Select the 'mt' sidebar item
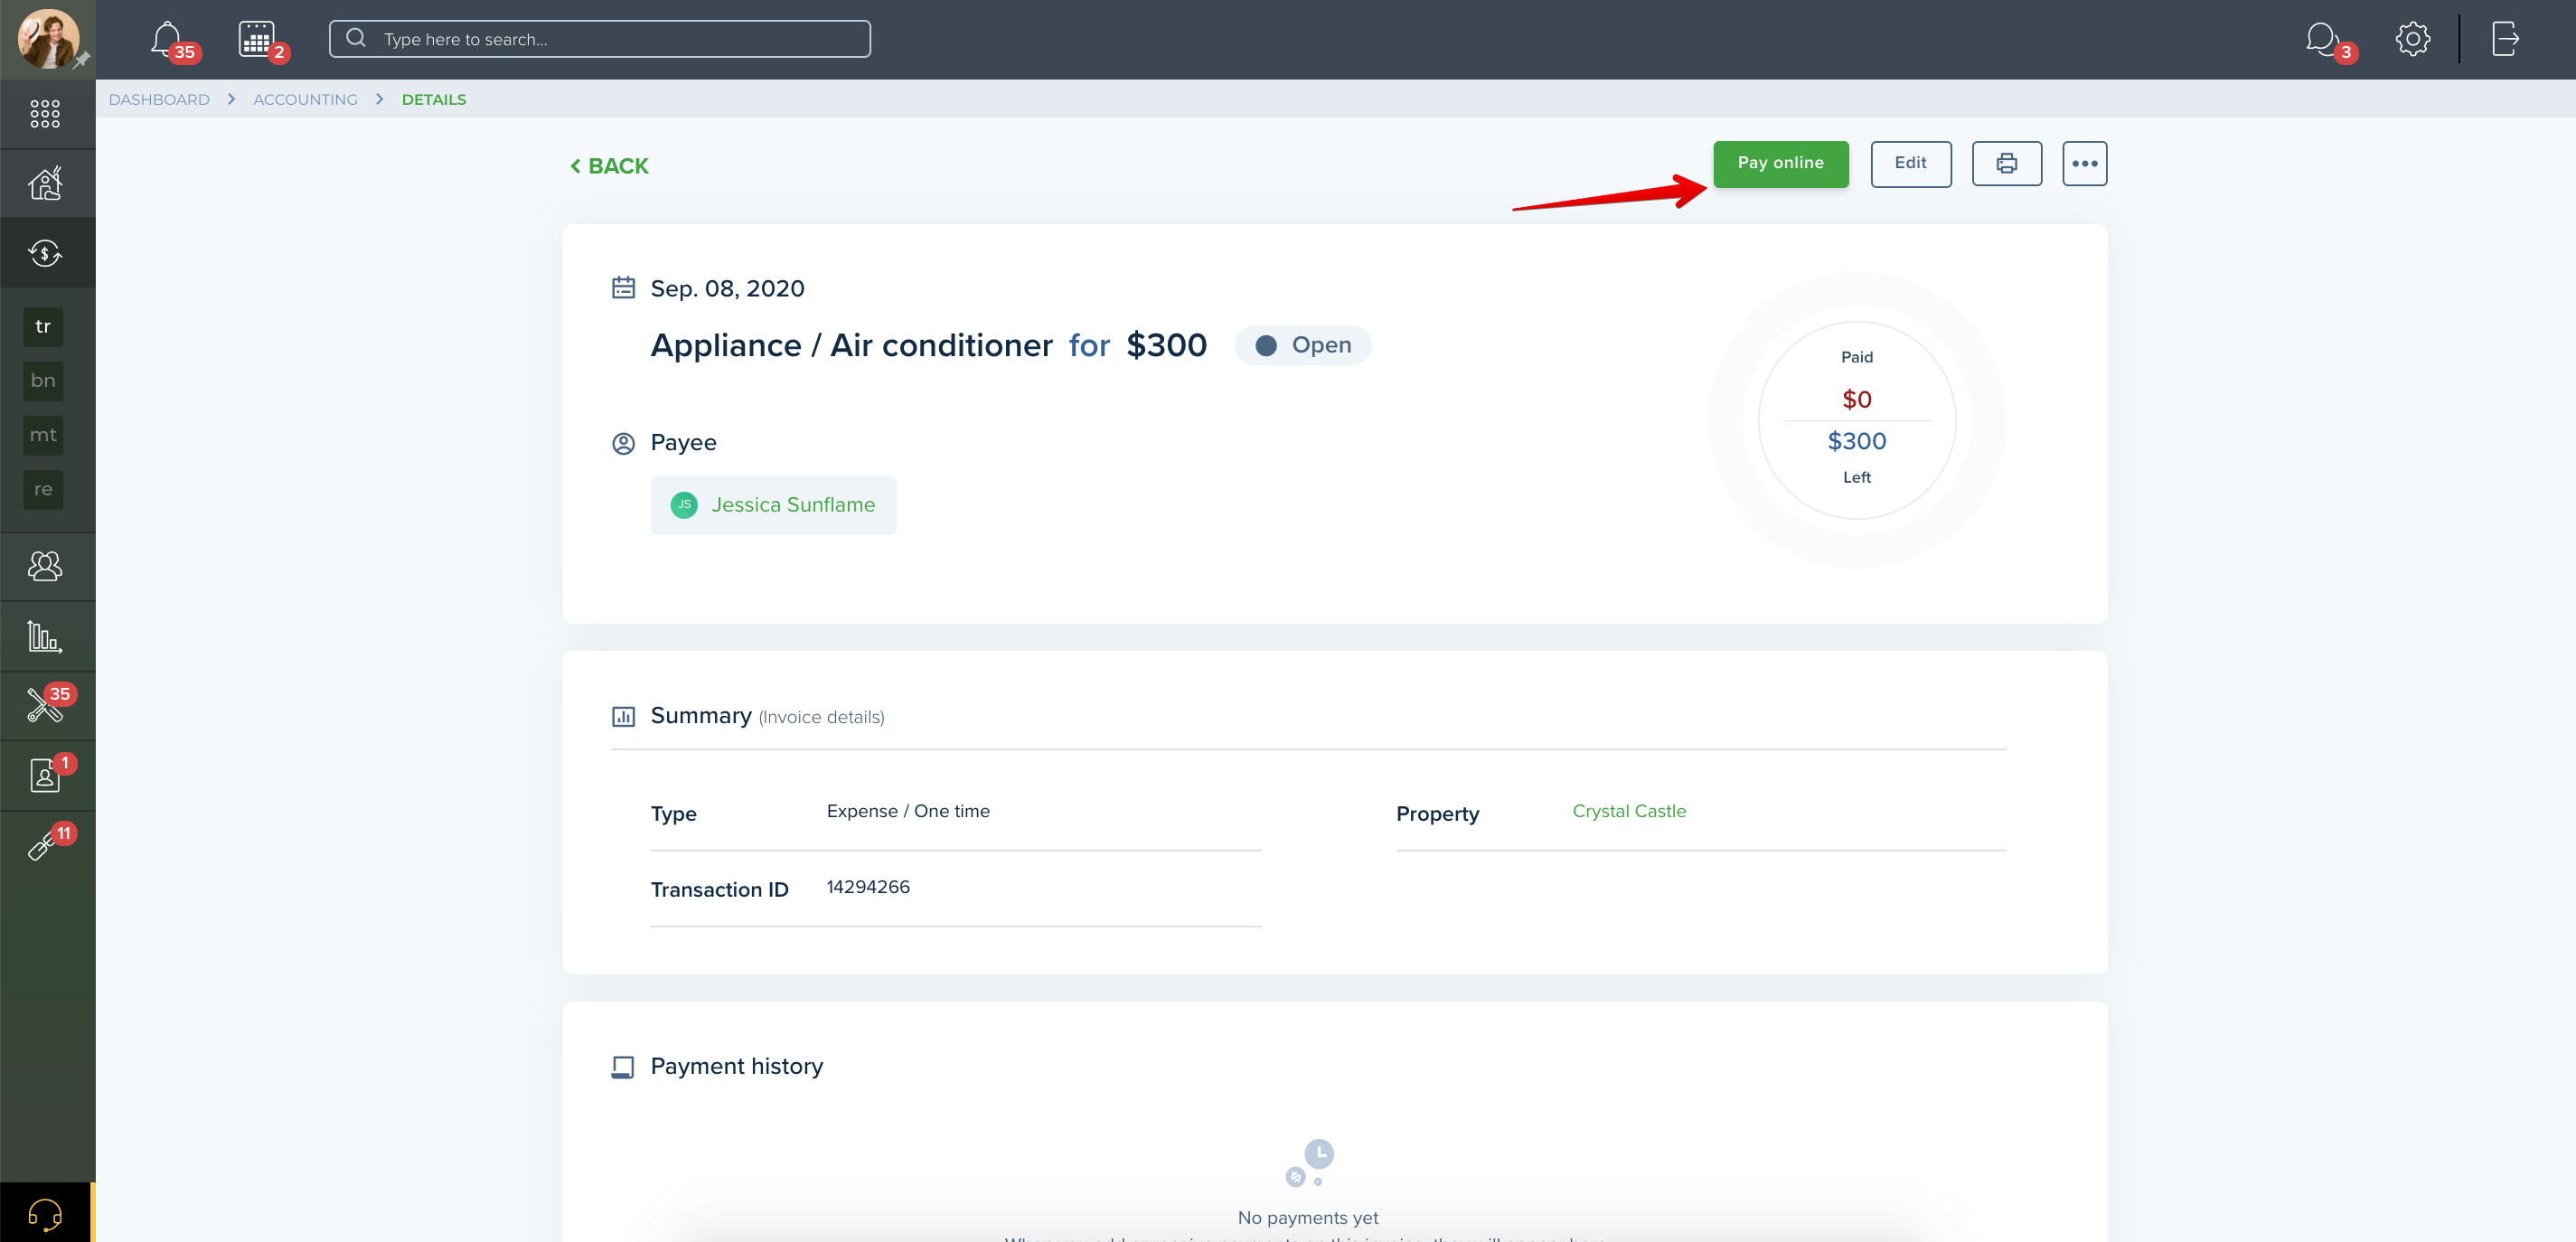The image size is (2576, 1242). (43, 435)
